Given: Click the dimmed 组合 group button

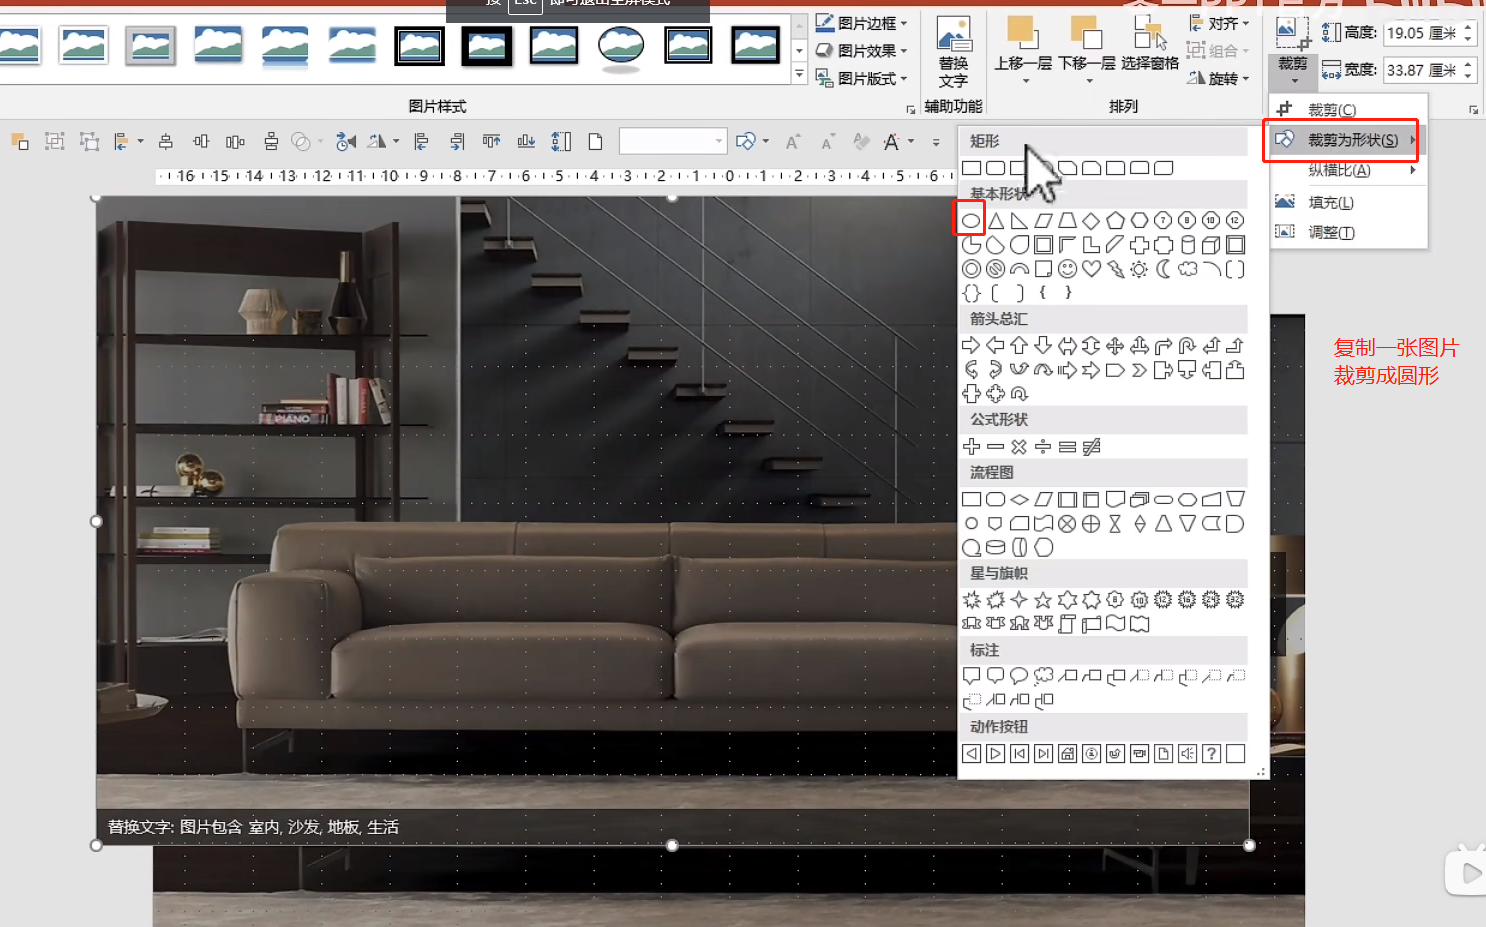Looking at the screenshot, I should 1219,50.
